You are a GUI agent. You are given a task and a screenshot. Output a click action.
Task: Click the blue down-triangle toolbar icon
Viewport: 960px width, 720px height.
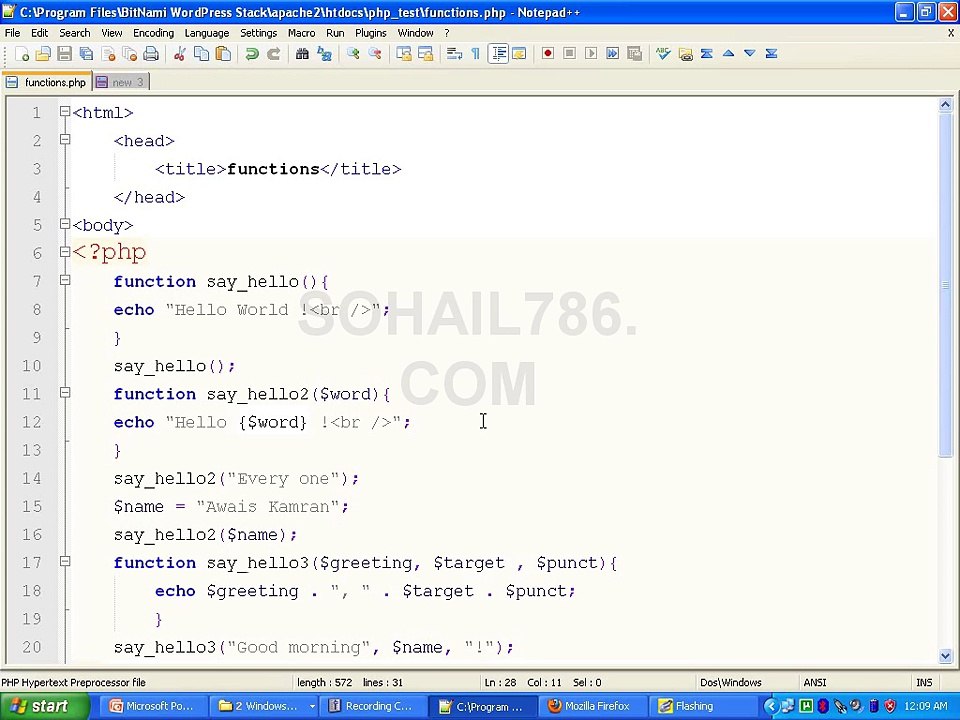point(749,54)
